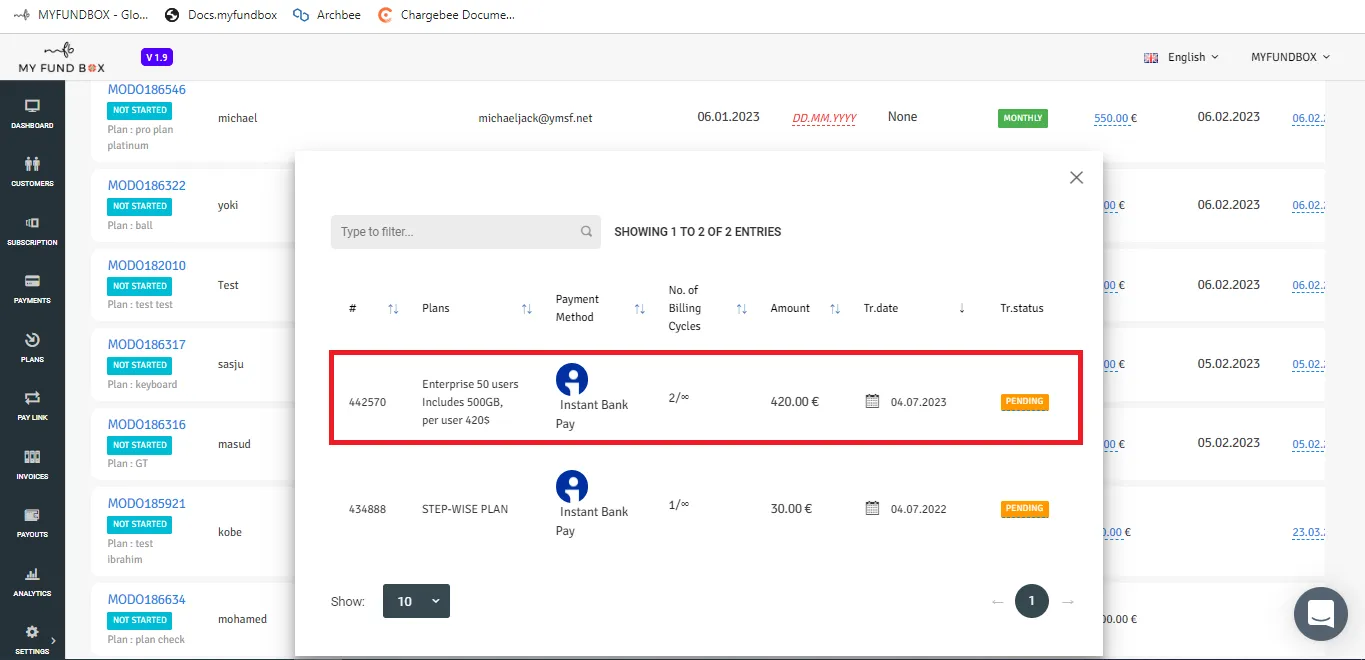The width and height of the screenshot is (1365, 660).
Task: Sort by Payment Method column
Action: pyautogui.click(x=640, y=309)
